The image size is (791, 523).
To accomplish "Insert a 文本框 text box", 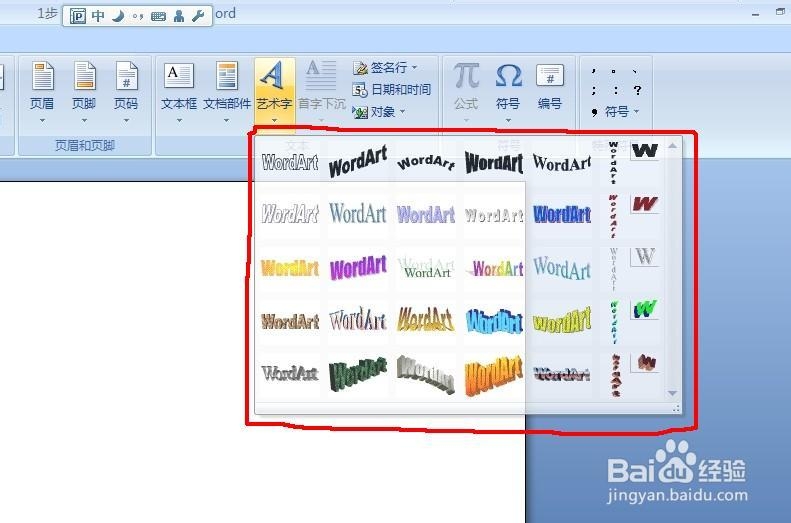I will (x=179, y=92).
